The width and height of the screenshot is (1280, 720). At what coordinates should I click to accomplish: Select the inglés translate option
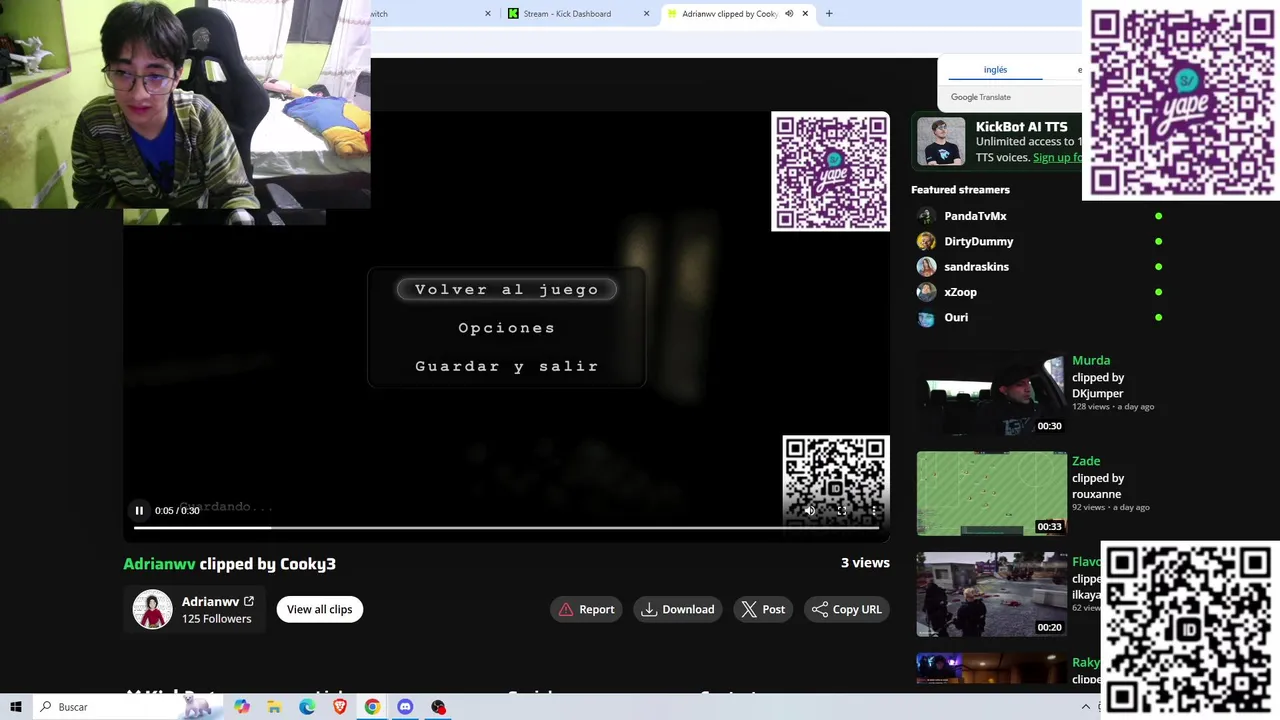[x=995, y=70]
